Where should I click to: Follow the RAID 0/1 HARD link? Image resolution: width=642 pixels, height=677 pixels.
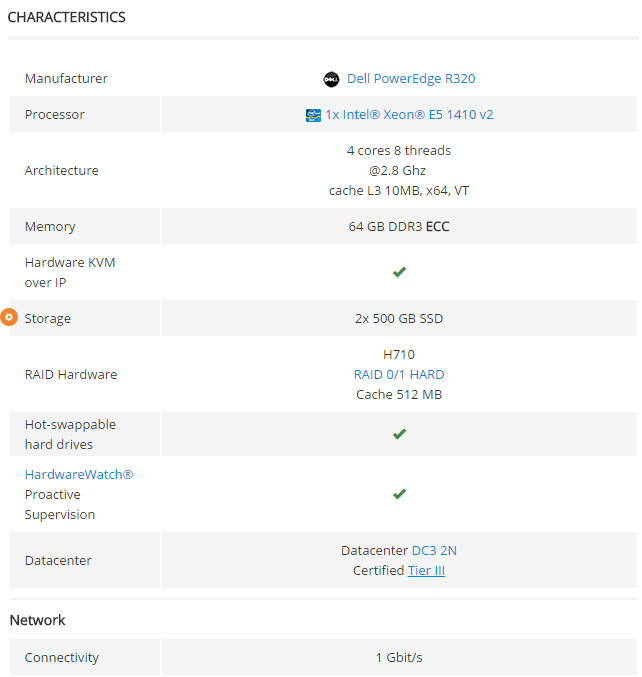pos(399,375)
